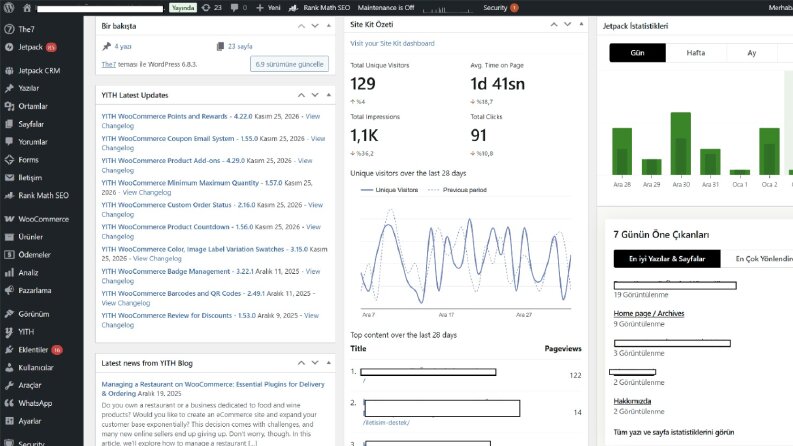Open YITH WooCommerce Badge Management link

tap(165, 272)
